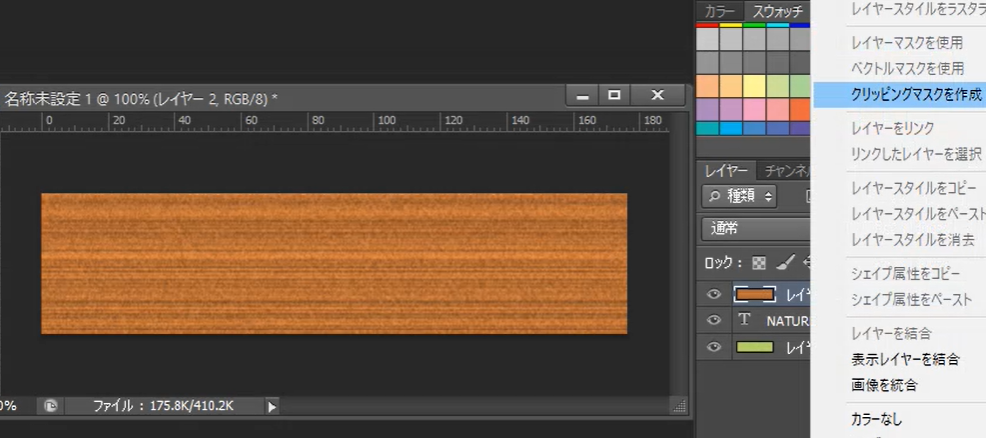Switch to the スウォッチ tab
Screen dimensions: 987x438
click(778, 11)
